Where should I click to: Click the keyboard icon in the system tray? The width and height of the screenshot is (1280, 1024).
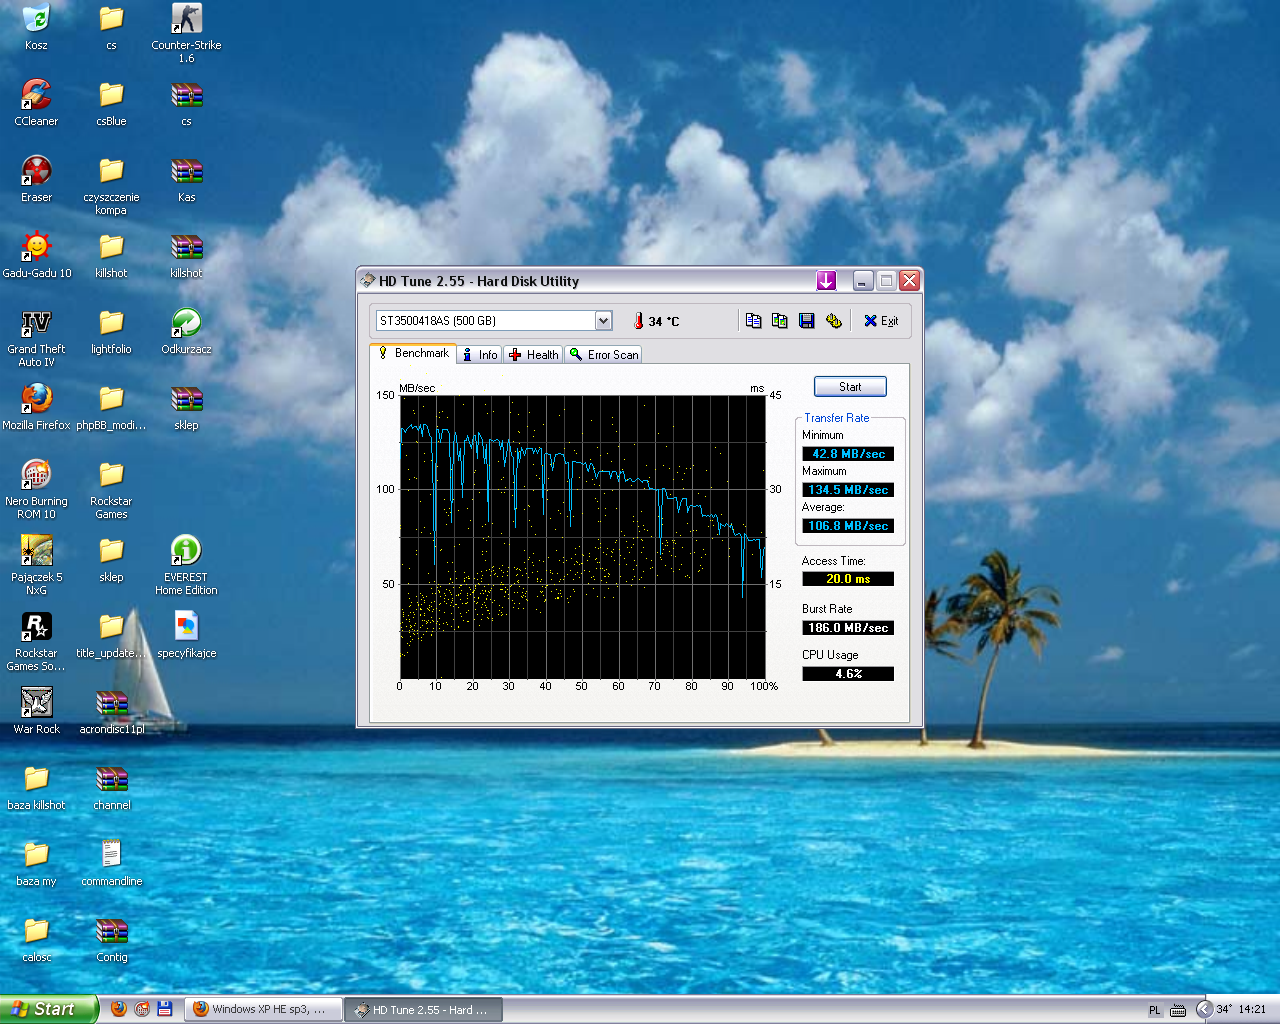[x=1178, y=1010]
